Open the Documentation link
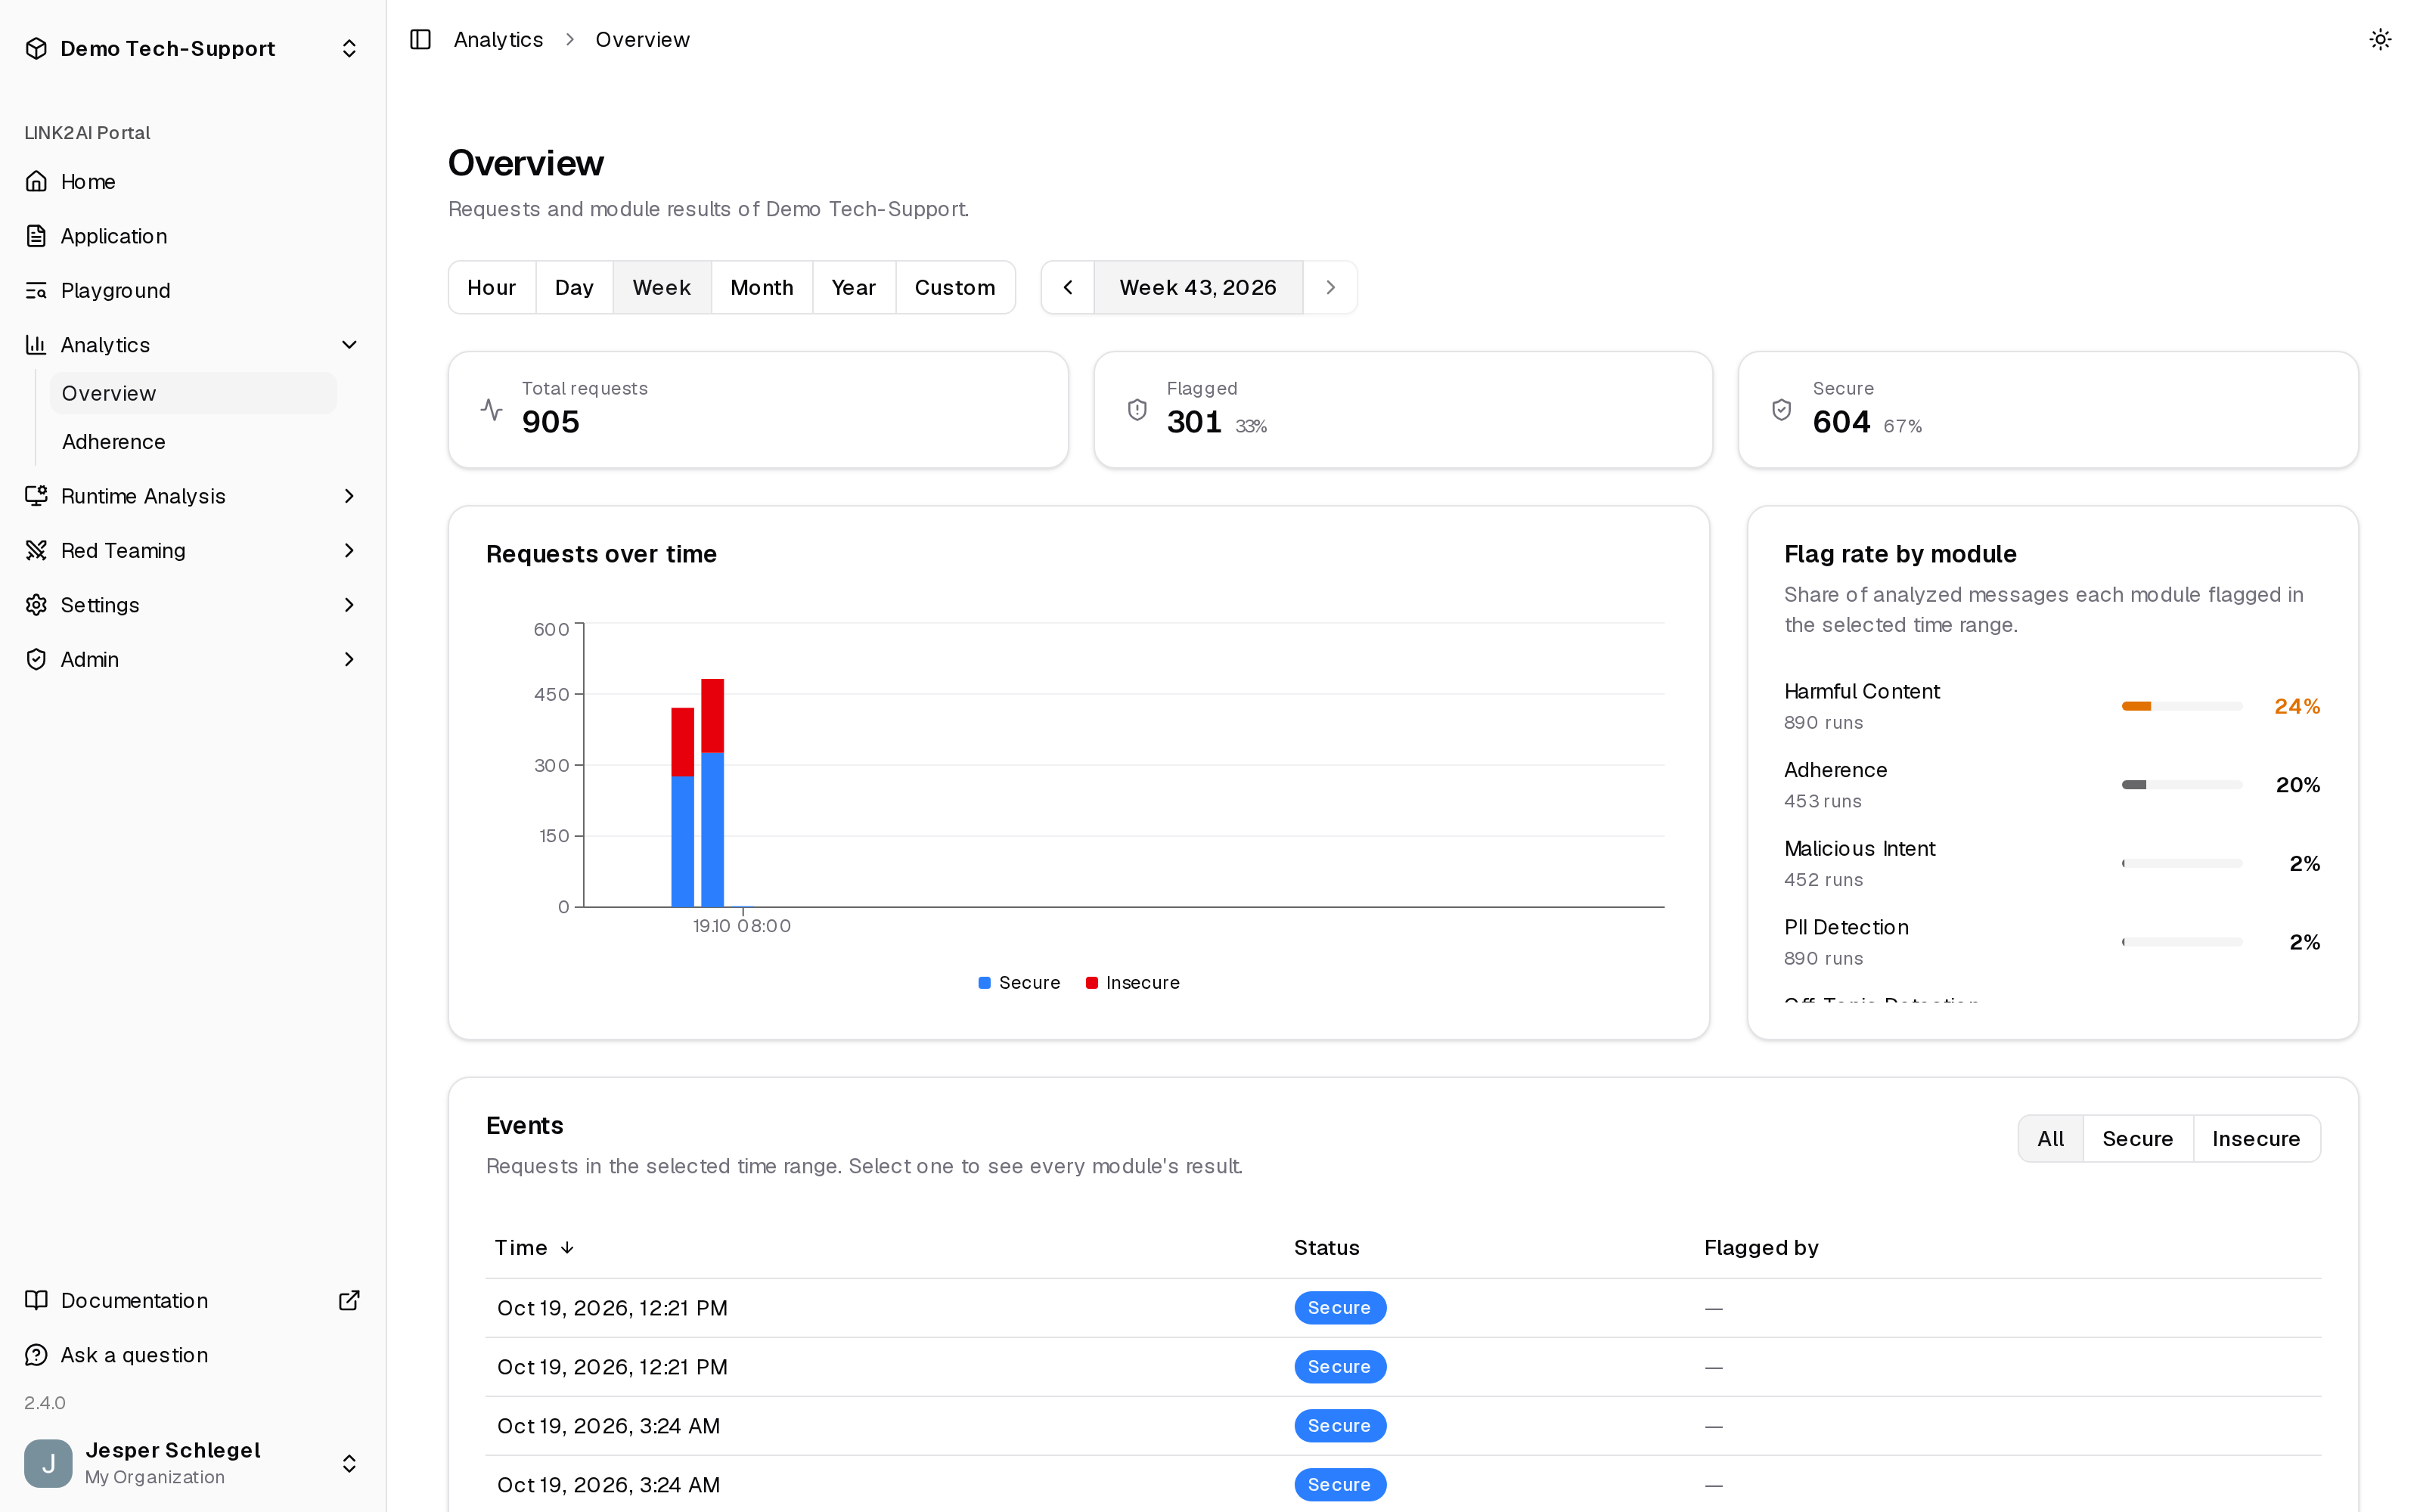 coord(193,1300)
